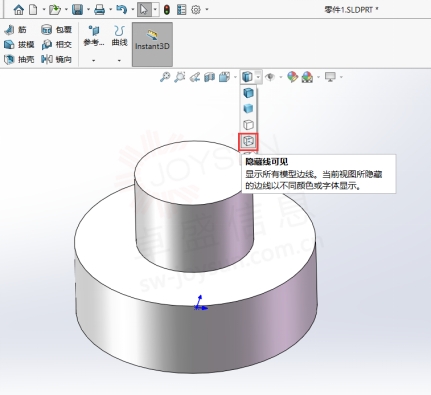Open Options with the gear icon
431x395 pixels.
click(196, 10)
